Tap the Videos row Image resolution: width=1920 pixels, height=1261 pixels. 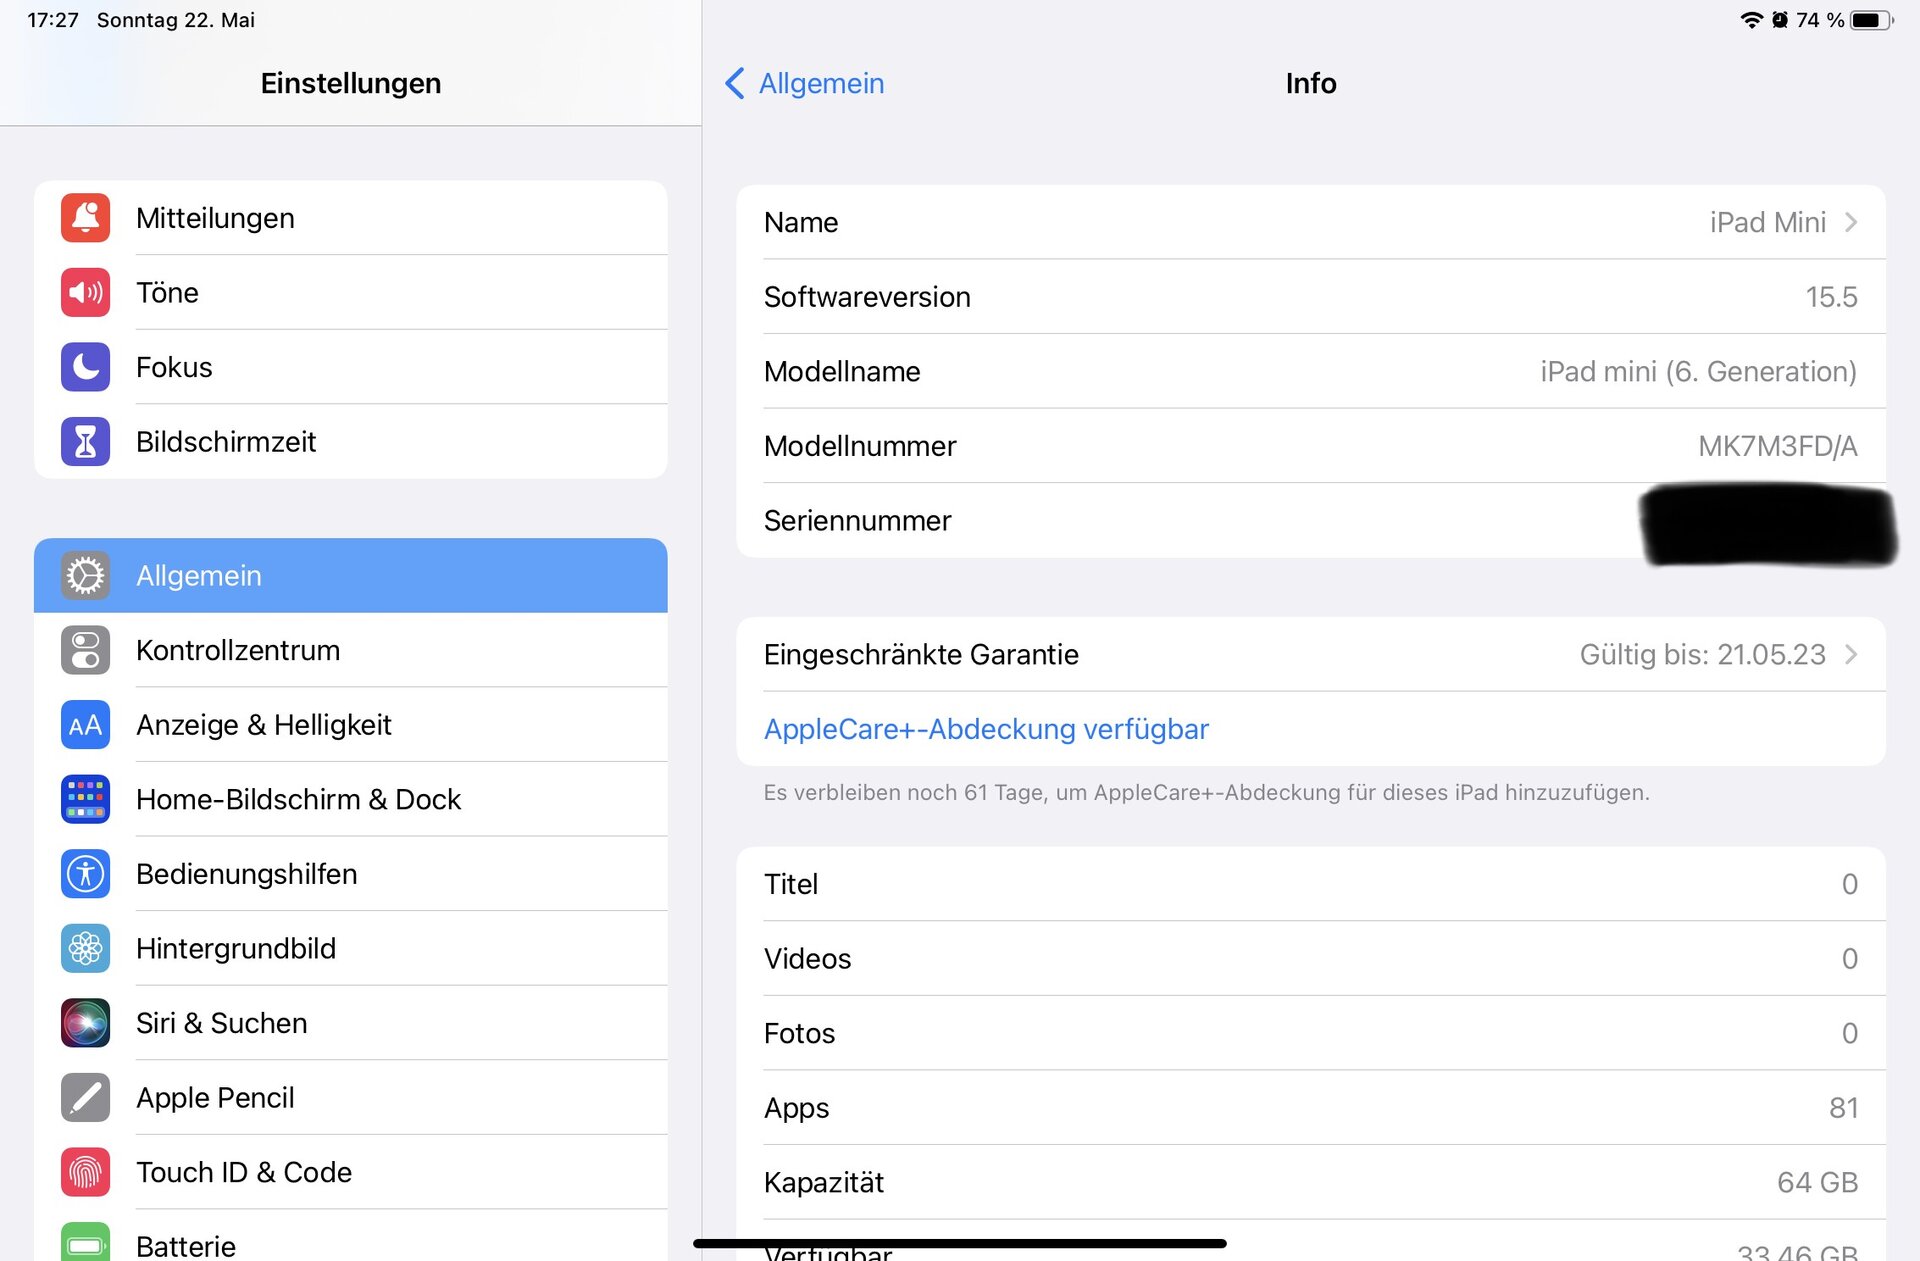point(1311,958)
